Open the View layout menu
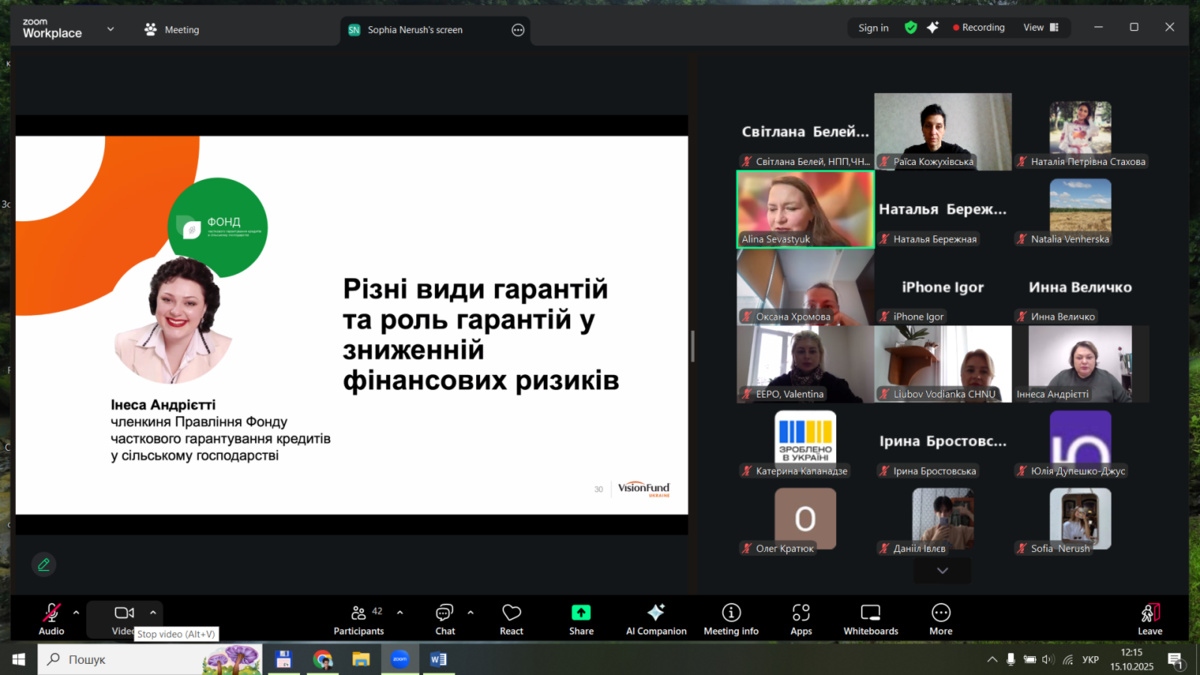The height and width of the screenshot is (675, 1200). click(x=1040, y=28)
